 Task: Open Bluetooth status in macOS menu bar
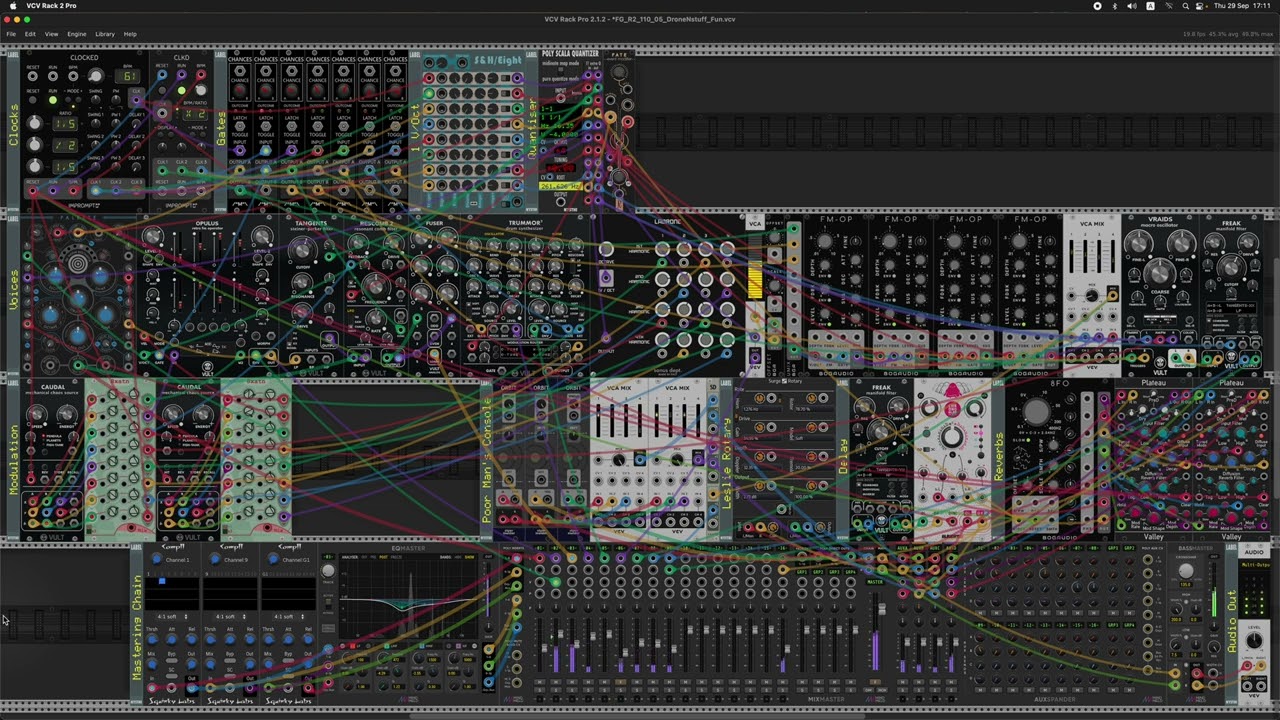(x=1114, y=6)
